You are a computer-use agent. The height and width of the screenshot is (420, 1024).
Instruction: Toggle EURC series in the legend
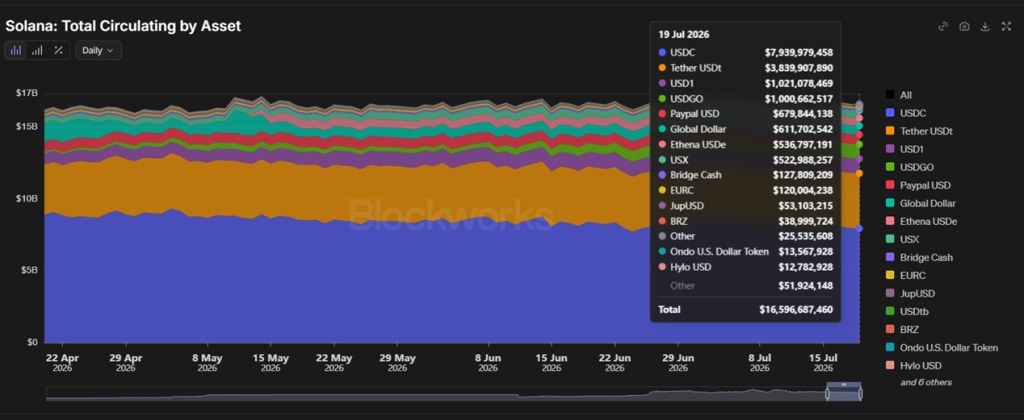tap(905, 276)
